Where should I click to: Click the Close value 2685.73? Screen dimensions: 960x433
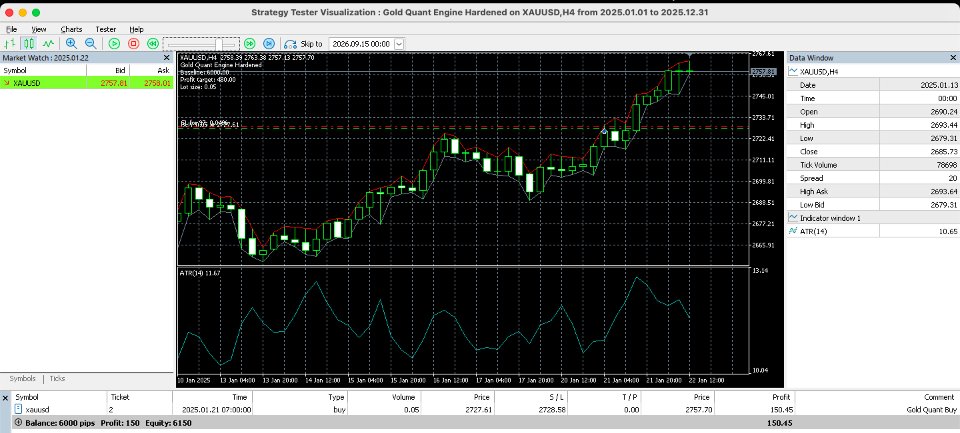945,152
